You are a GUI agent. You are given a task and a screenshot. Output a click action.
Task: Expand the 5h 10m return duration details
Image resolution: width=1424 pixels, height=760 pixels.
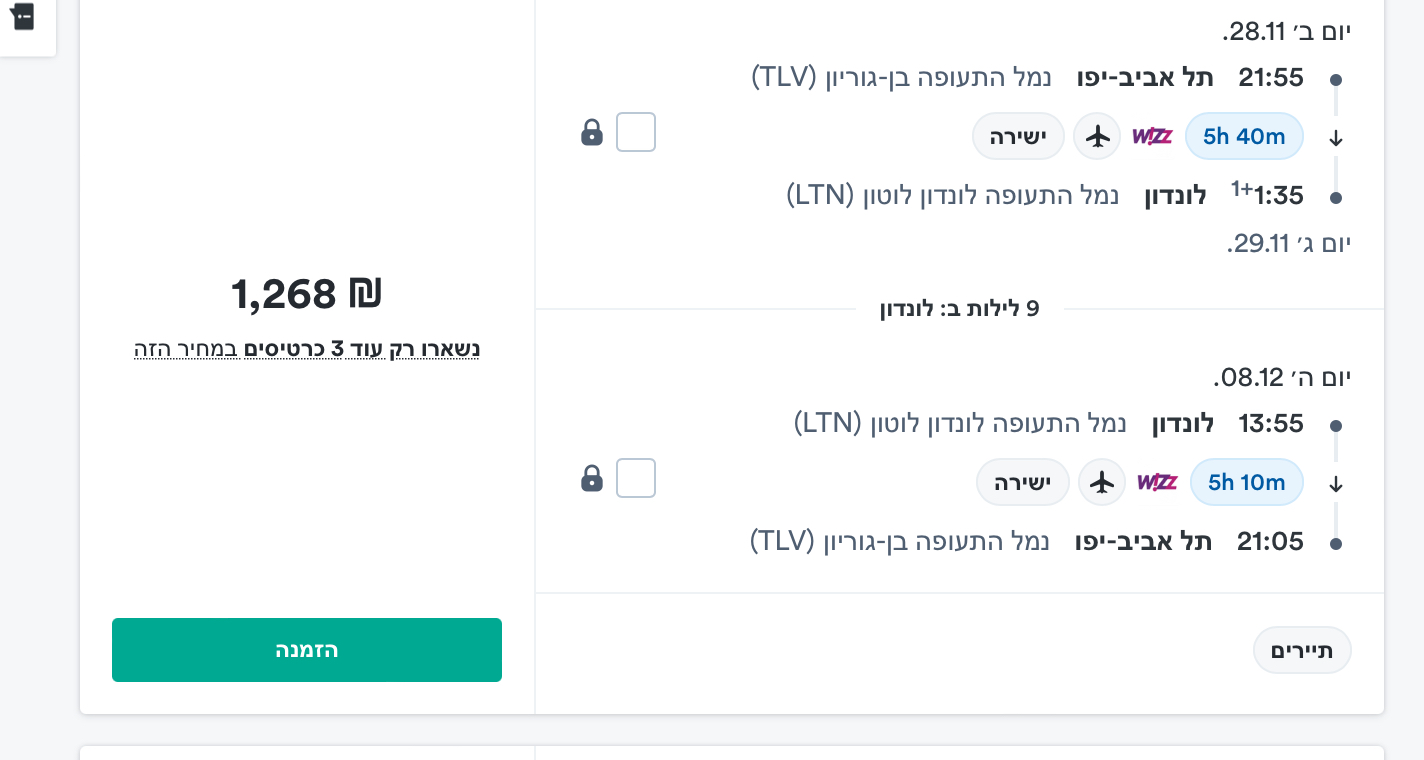(x=1246, y=482)
